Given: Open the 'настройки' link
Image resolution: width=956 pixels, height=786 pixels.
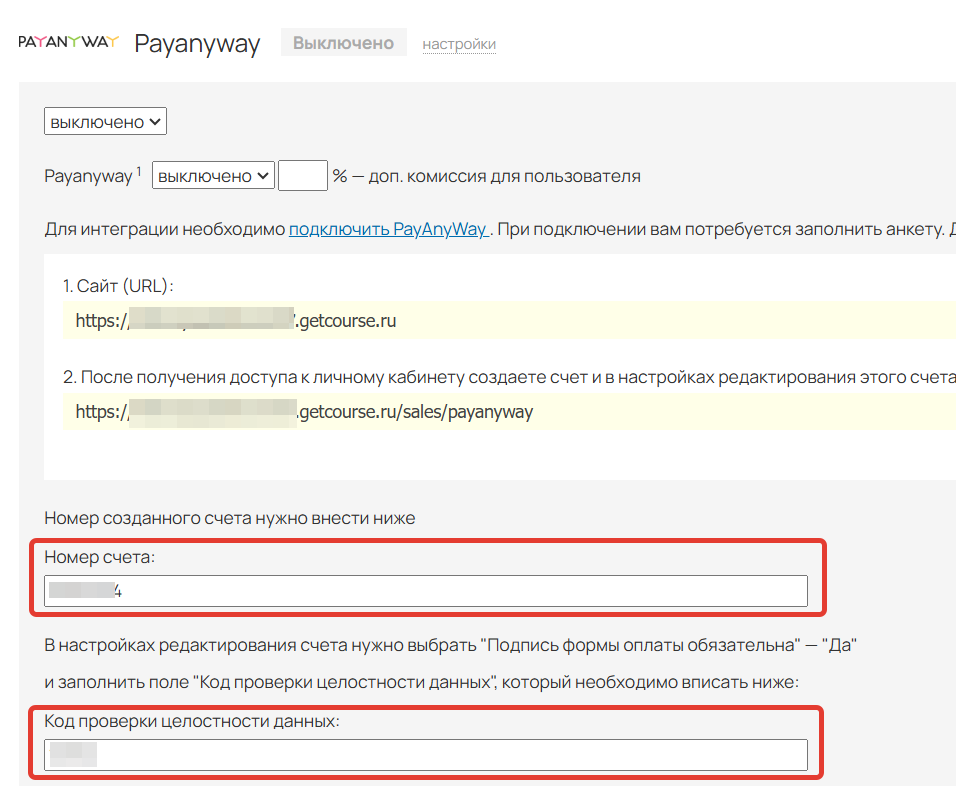Looking at the screenshot, I should coord(459,44).
